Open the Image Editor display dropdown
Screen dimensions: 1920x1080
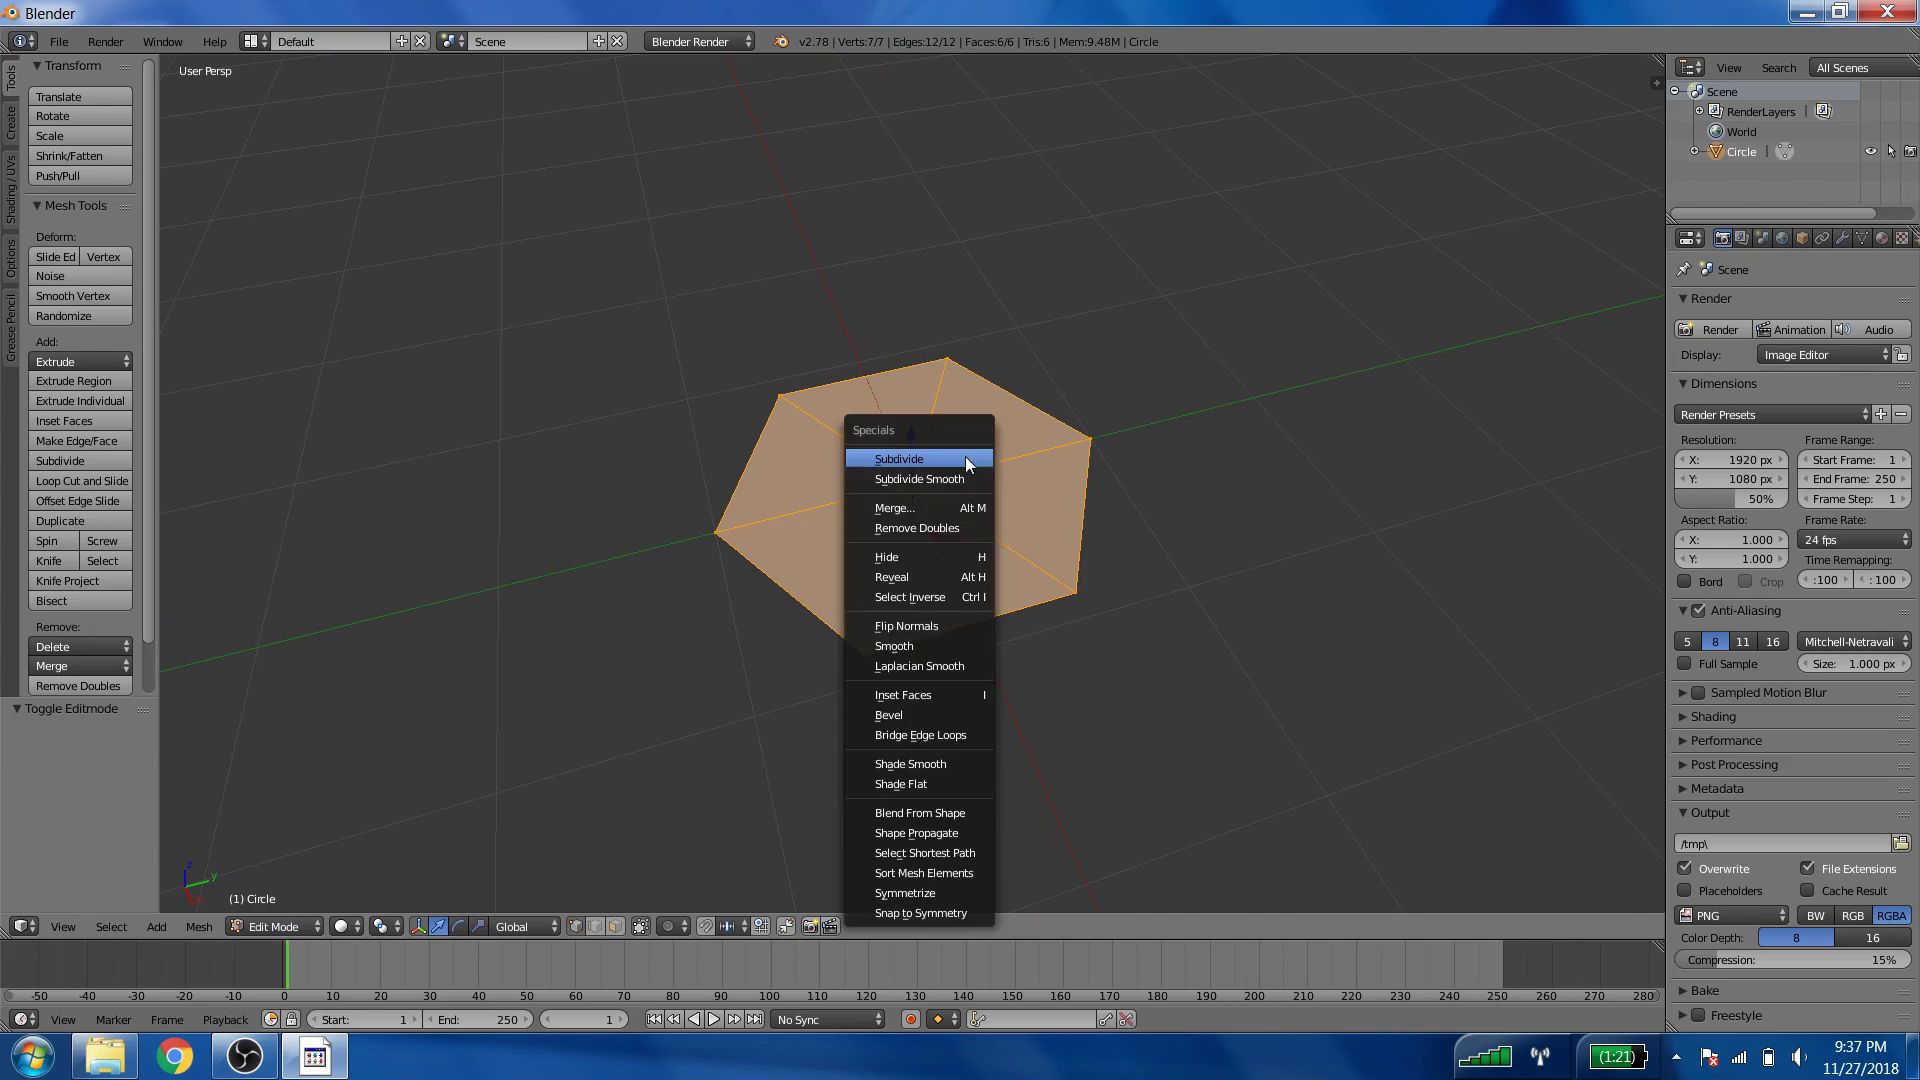tap(1824, 354)
